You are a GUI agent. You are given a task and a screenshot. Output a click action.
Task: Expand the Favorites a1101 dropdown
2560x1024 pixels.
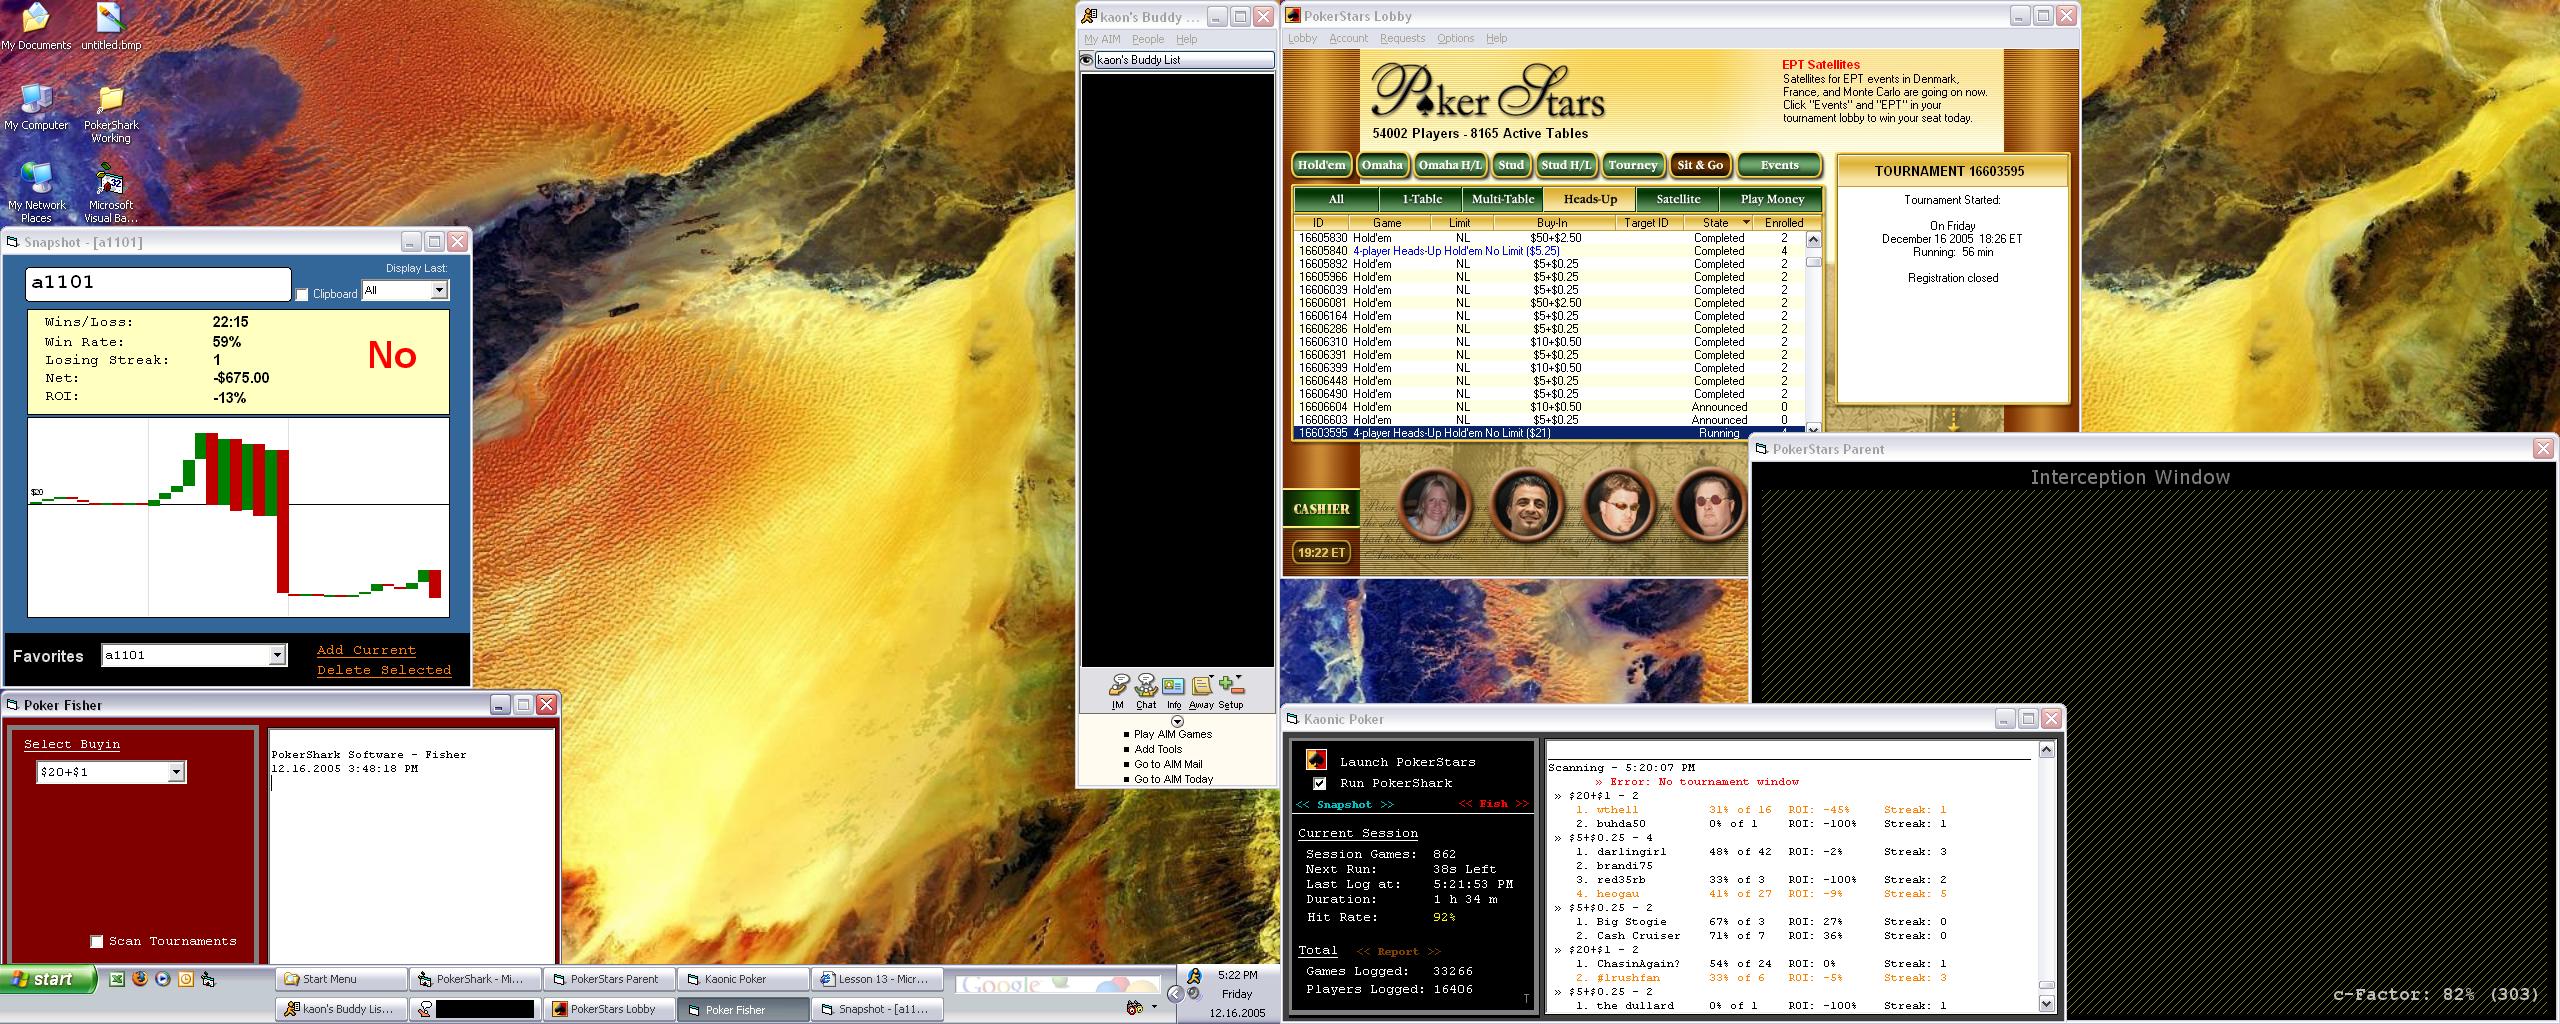pyautogui.click(x=277, y=655)
